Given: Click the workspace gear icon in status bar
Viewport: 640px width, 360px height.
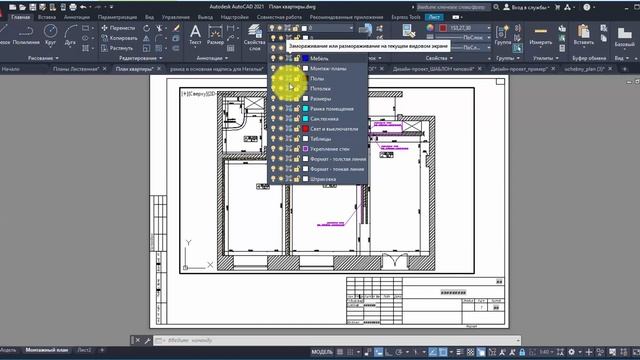Looking at the screenshot, I should coord(571,352).
